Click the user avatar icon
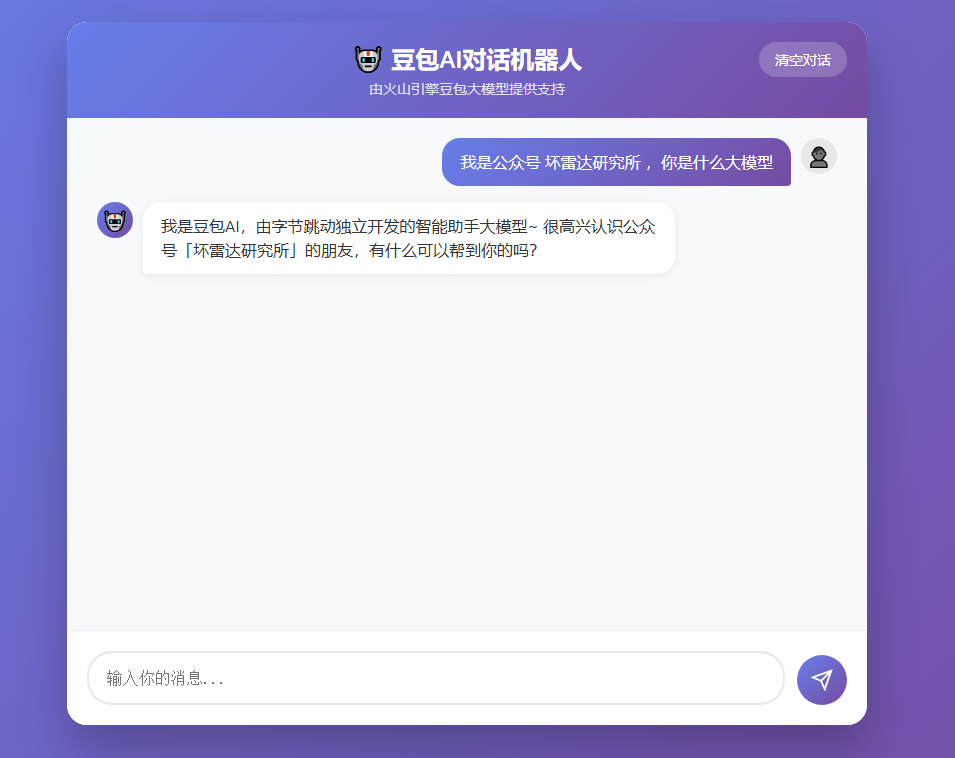 pyautogui.click(x=819, y=156)
